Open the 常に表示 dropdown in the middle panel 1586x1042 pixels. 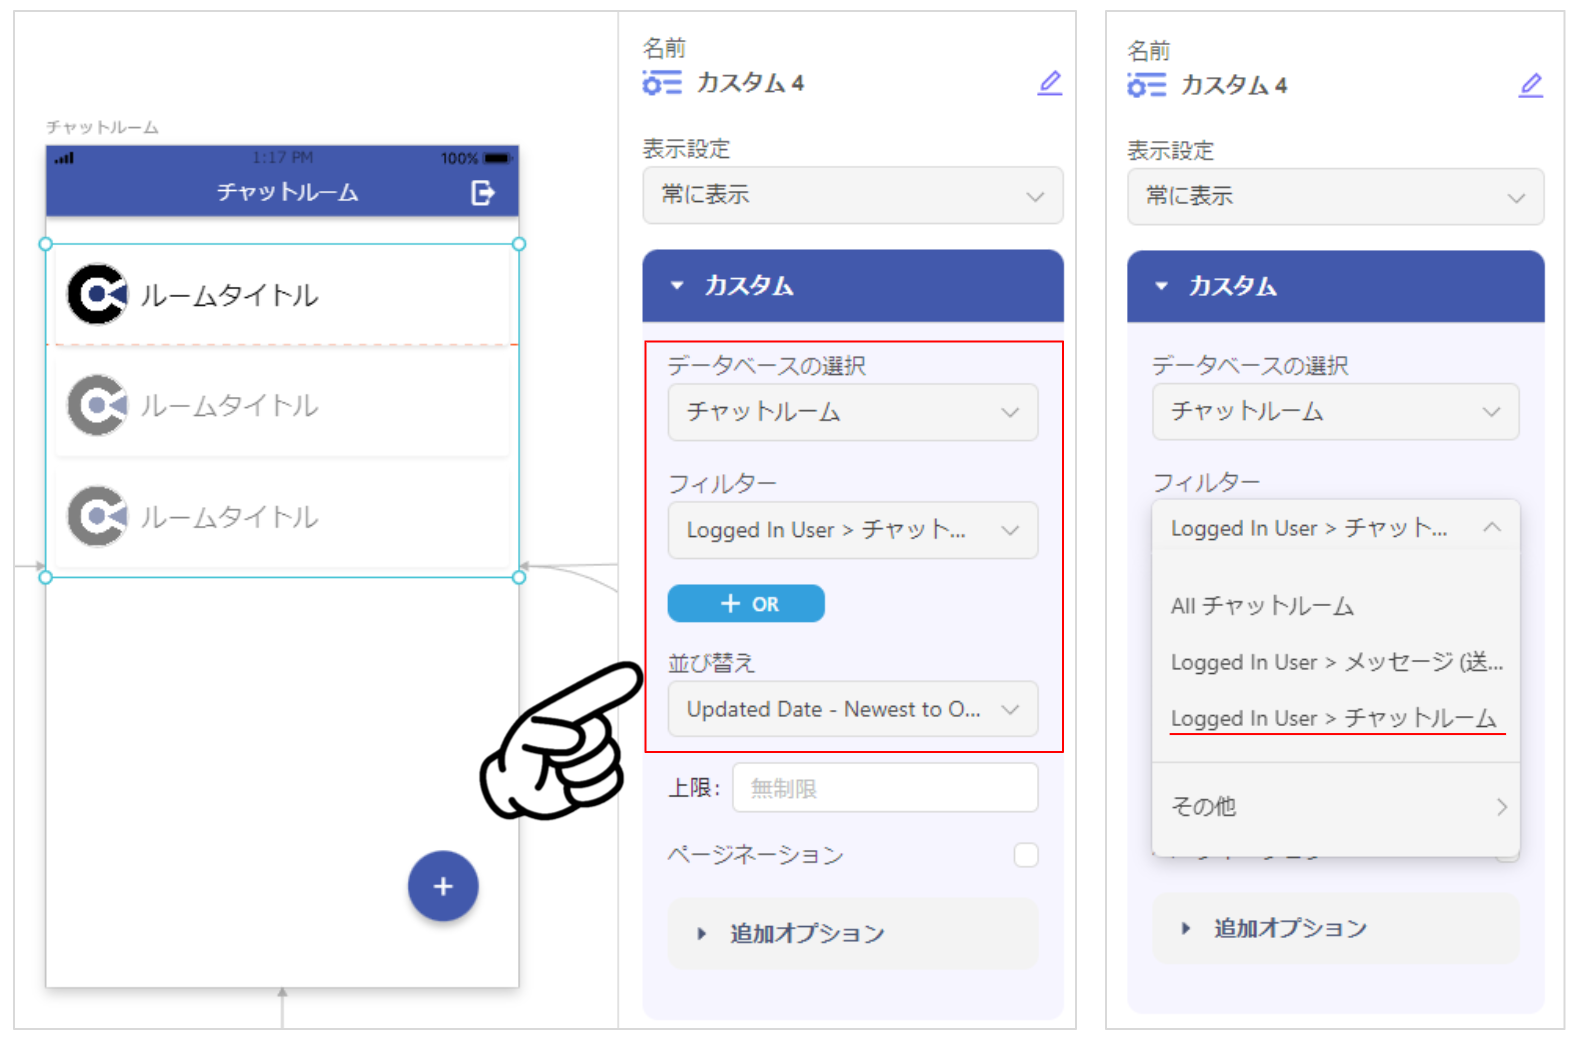(852, 195)
